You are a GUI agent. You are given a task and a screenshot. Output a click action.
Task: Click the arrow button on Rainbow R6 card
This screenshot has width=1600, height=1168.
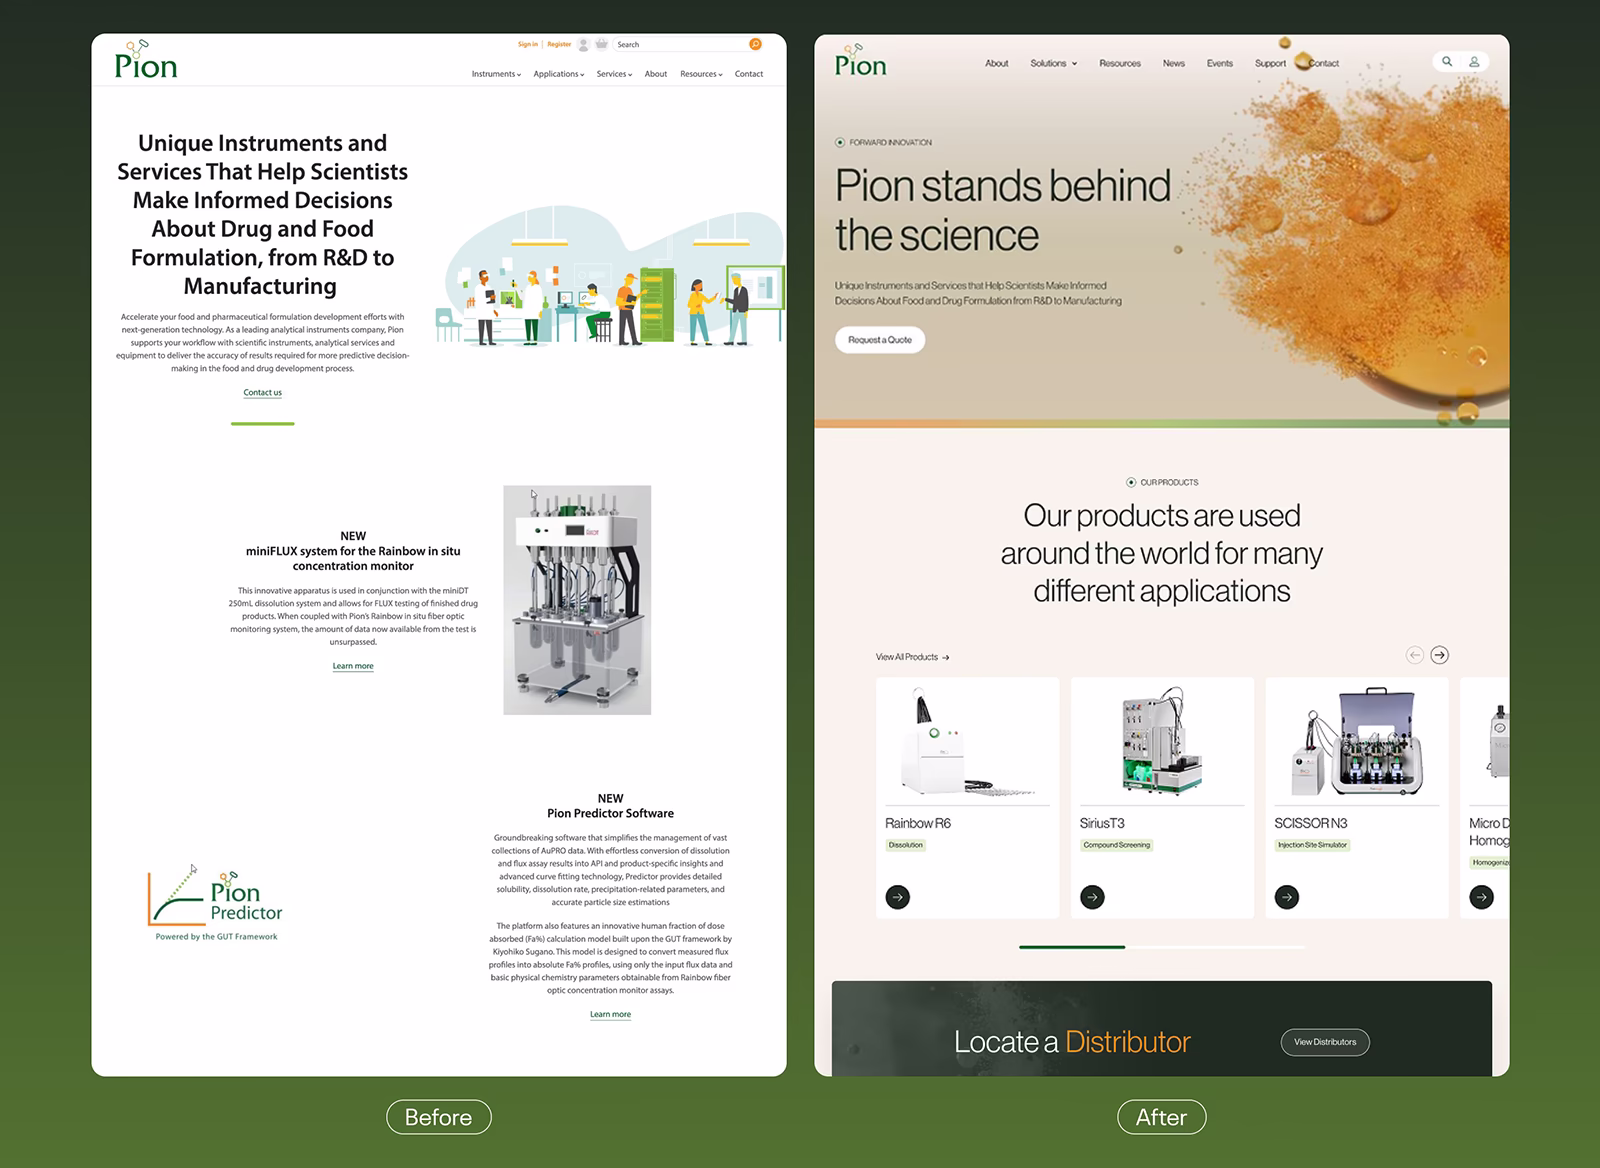pos(898,897)
